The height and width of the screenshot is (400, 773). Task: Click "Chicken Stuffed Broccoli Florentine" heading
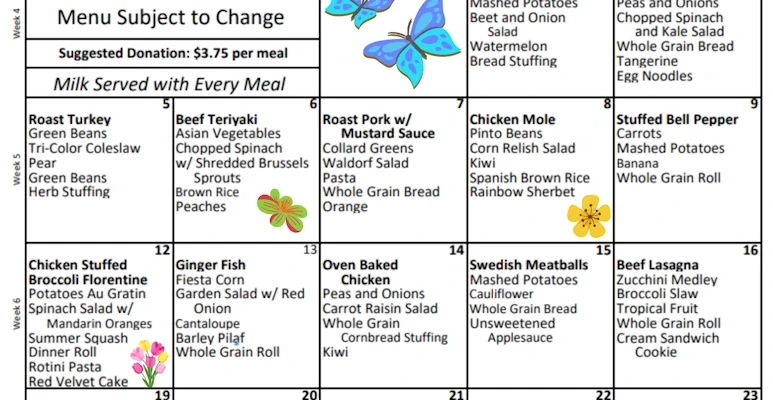(x=88, y=272)
